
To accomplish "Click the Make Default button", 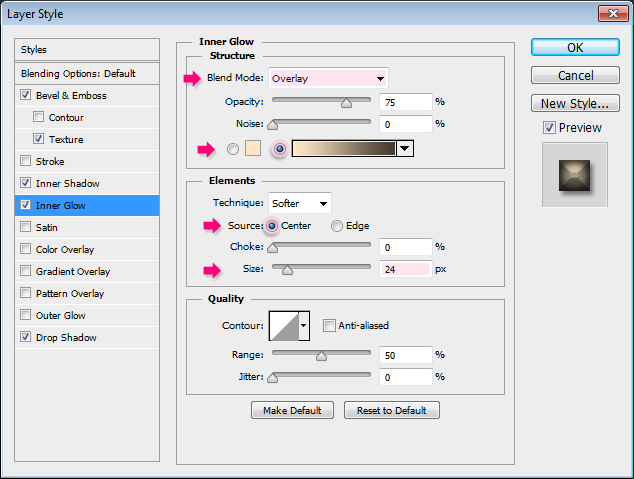I will click(292, 410).
